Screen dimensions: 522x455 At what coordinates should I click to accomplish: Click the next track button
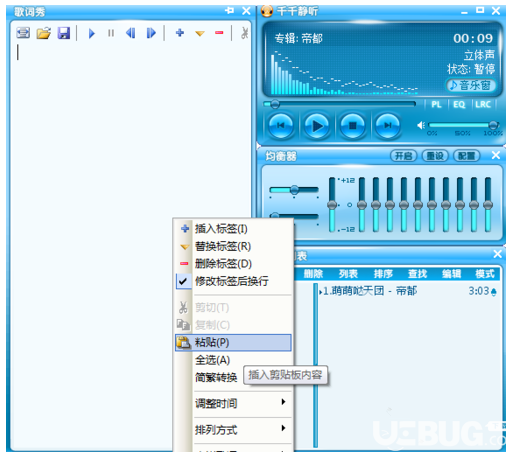coord(388,126)
